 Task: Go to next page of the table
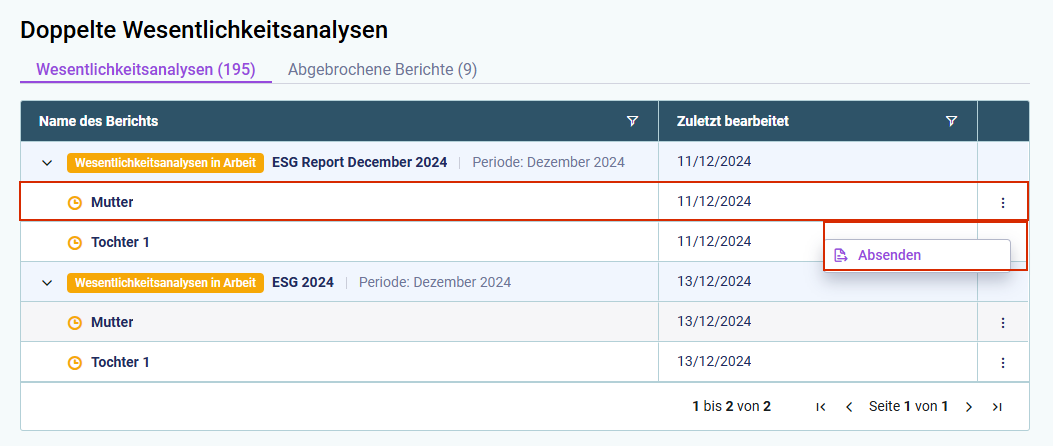click(968, 406)
